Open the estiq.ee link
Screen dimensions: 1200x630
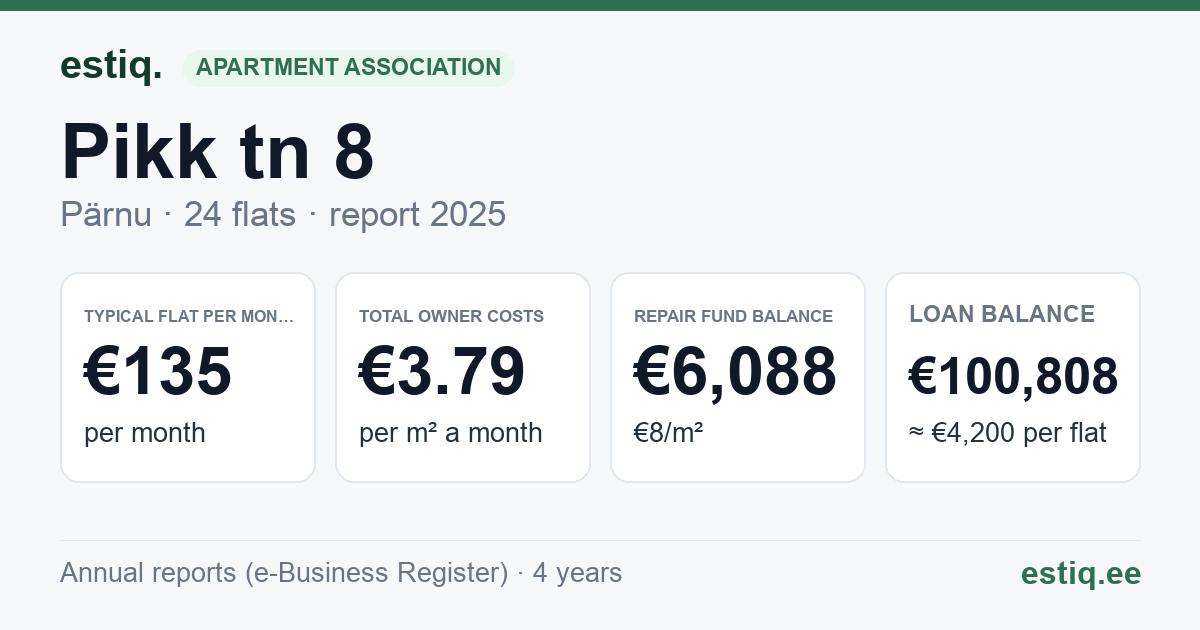[1081, 573]
